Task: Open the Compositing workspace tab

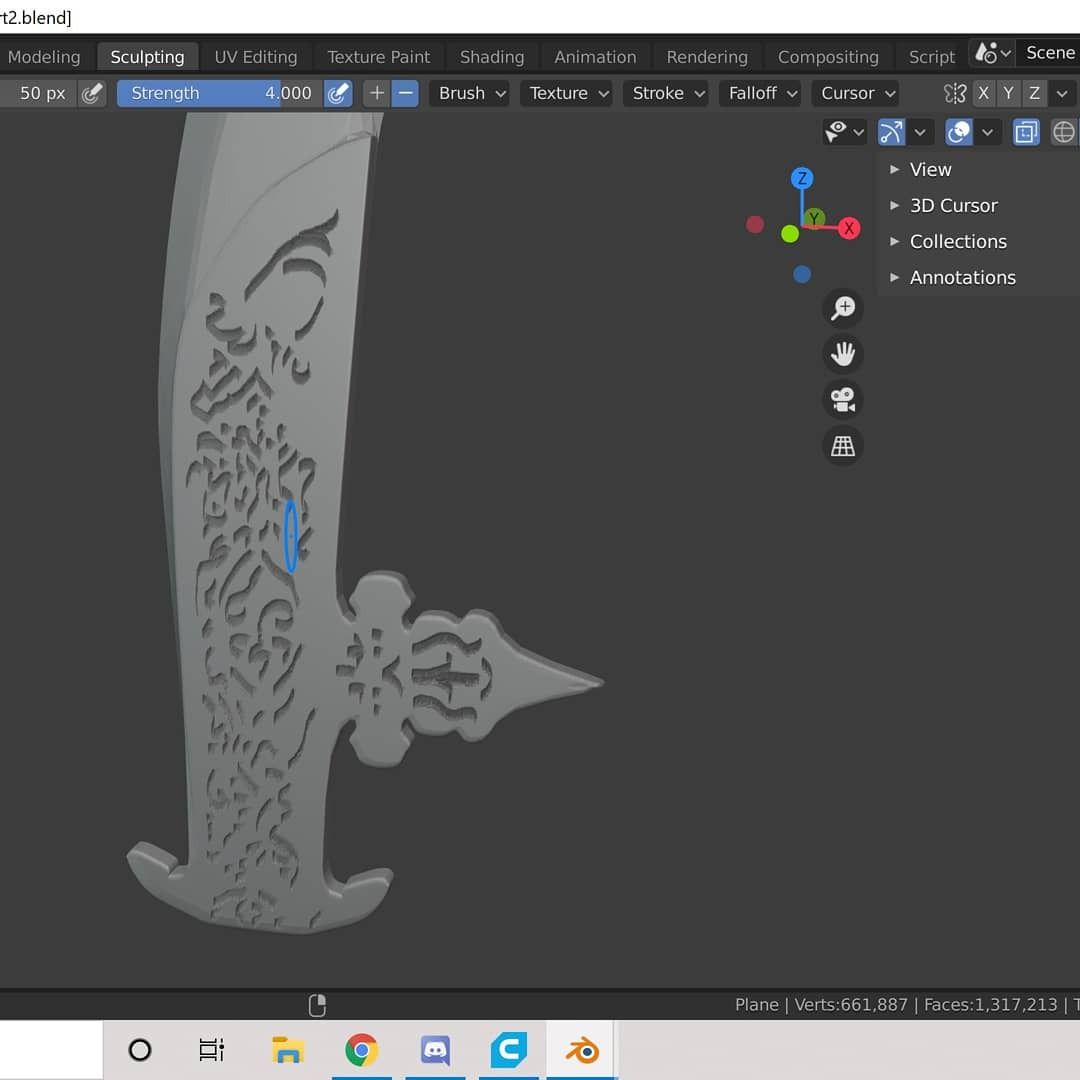Action: coord(828,56)
